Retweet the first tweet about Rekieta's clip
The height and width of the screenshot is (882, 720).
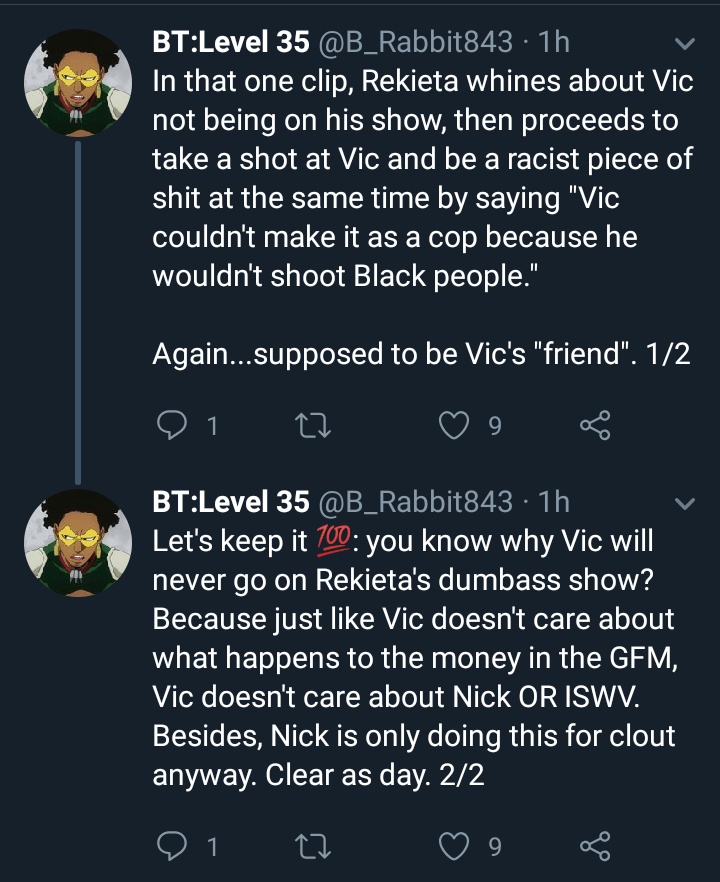coord(313,425)
